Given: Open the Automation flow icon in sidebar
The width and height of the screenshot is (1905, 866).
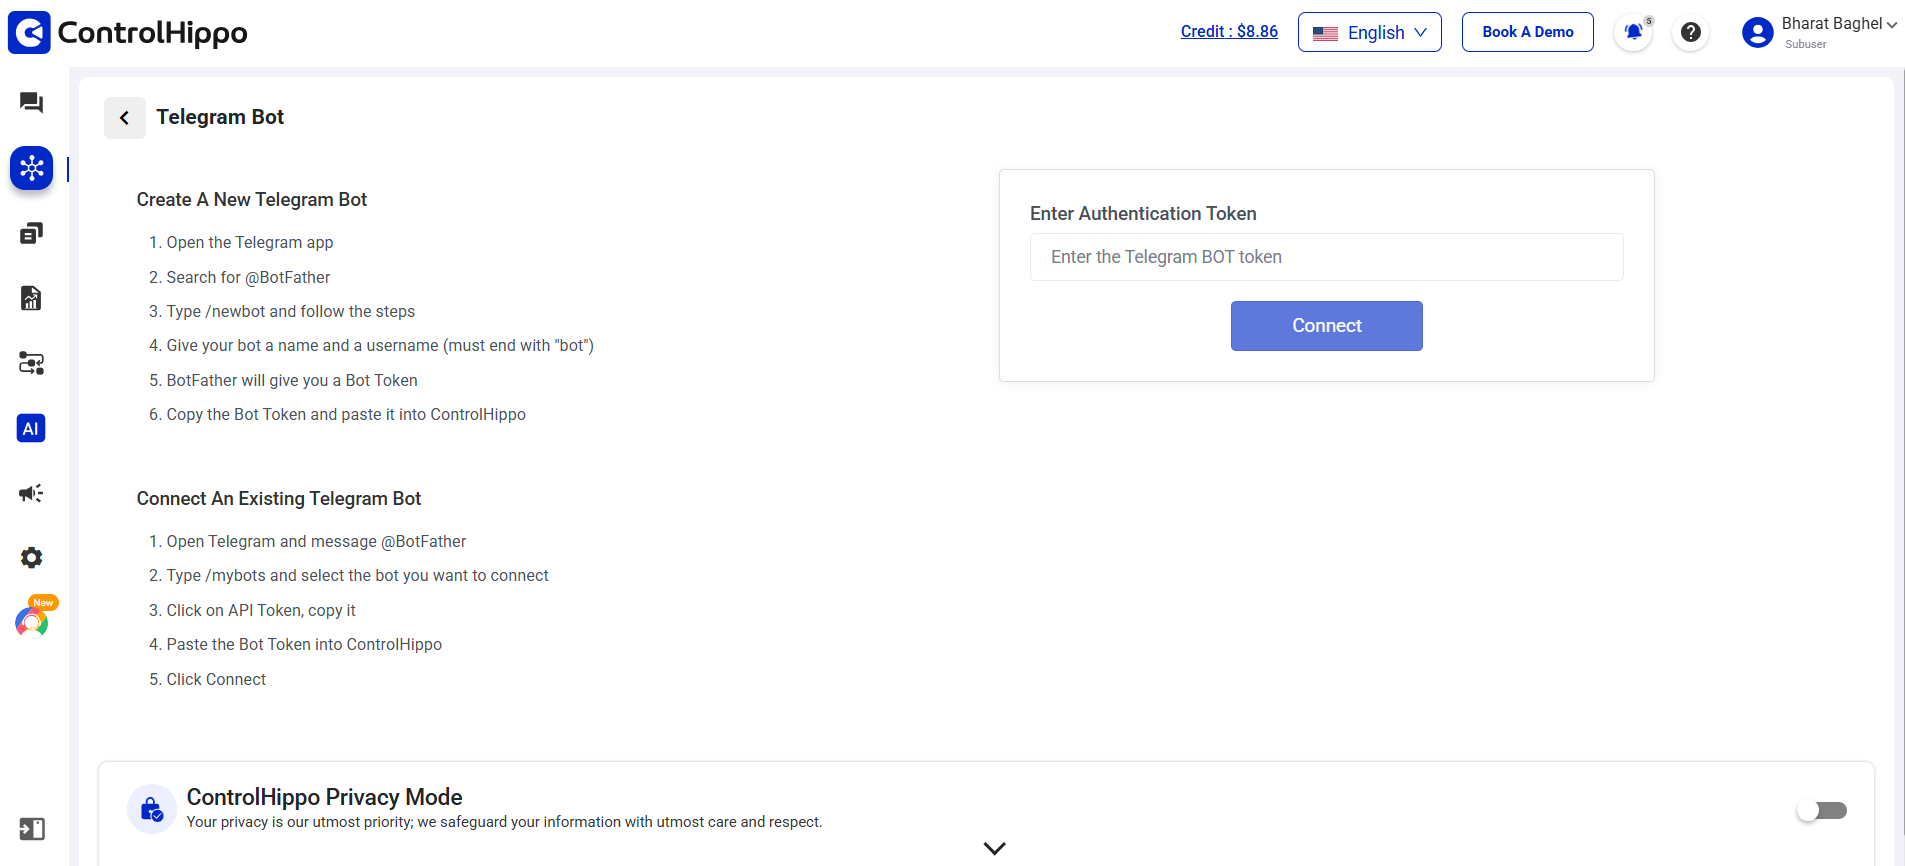Looking at the screenshot, I should [31, 363].
